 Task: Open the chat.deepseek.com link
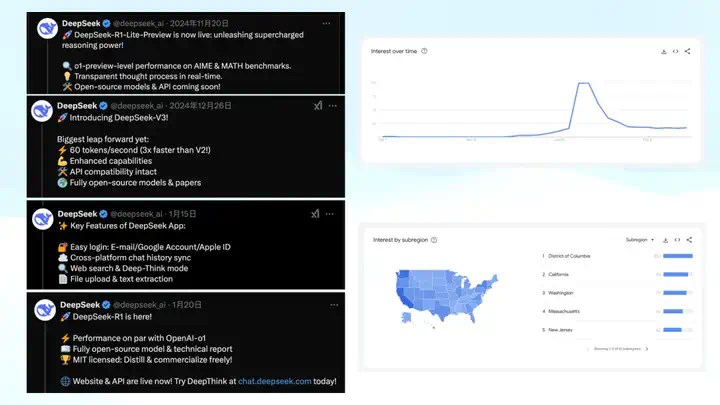click(275, 381)
